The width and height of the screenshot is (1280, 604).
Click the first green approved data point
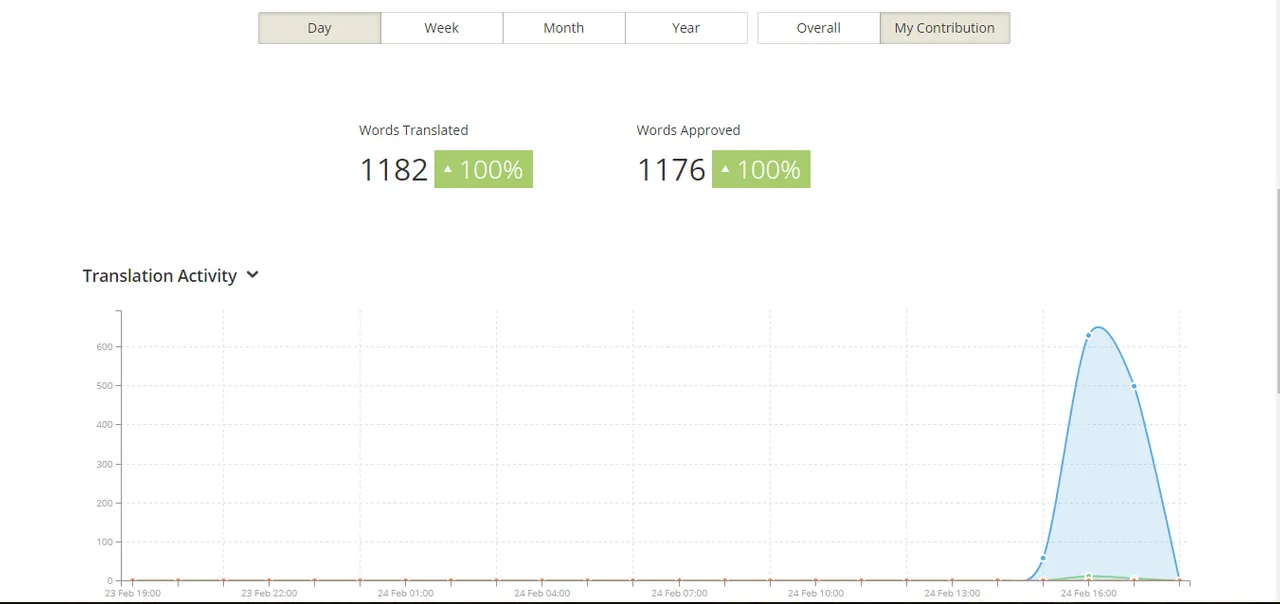pyautogui.click(x=1088, y=576)
